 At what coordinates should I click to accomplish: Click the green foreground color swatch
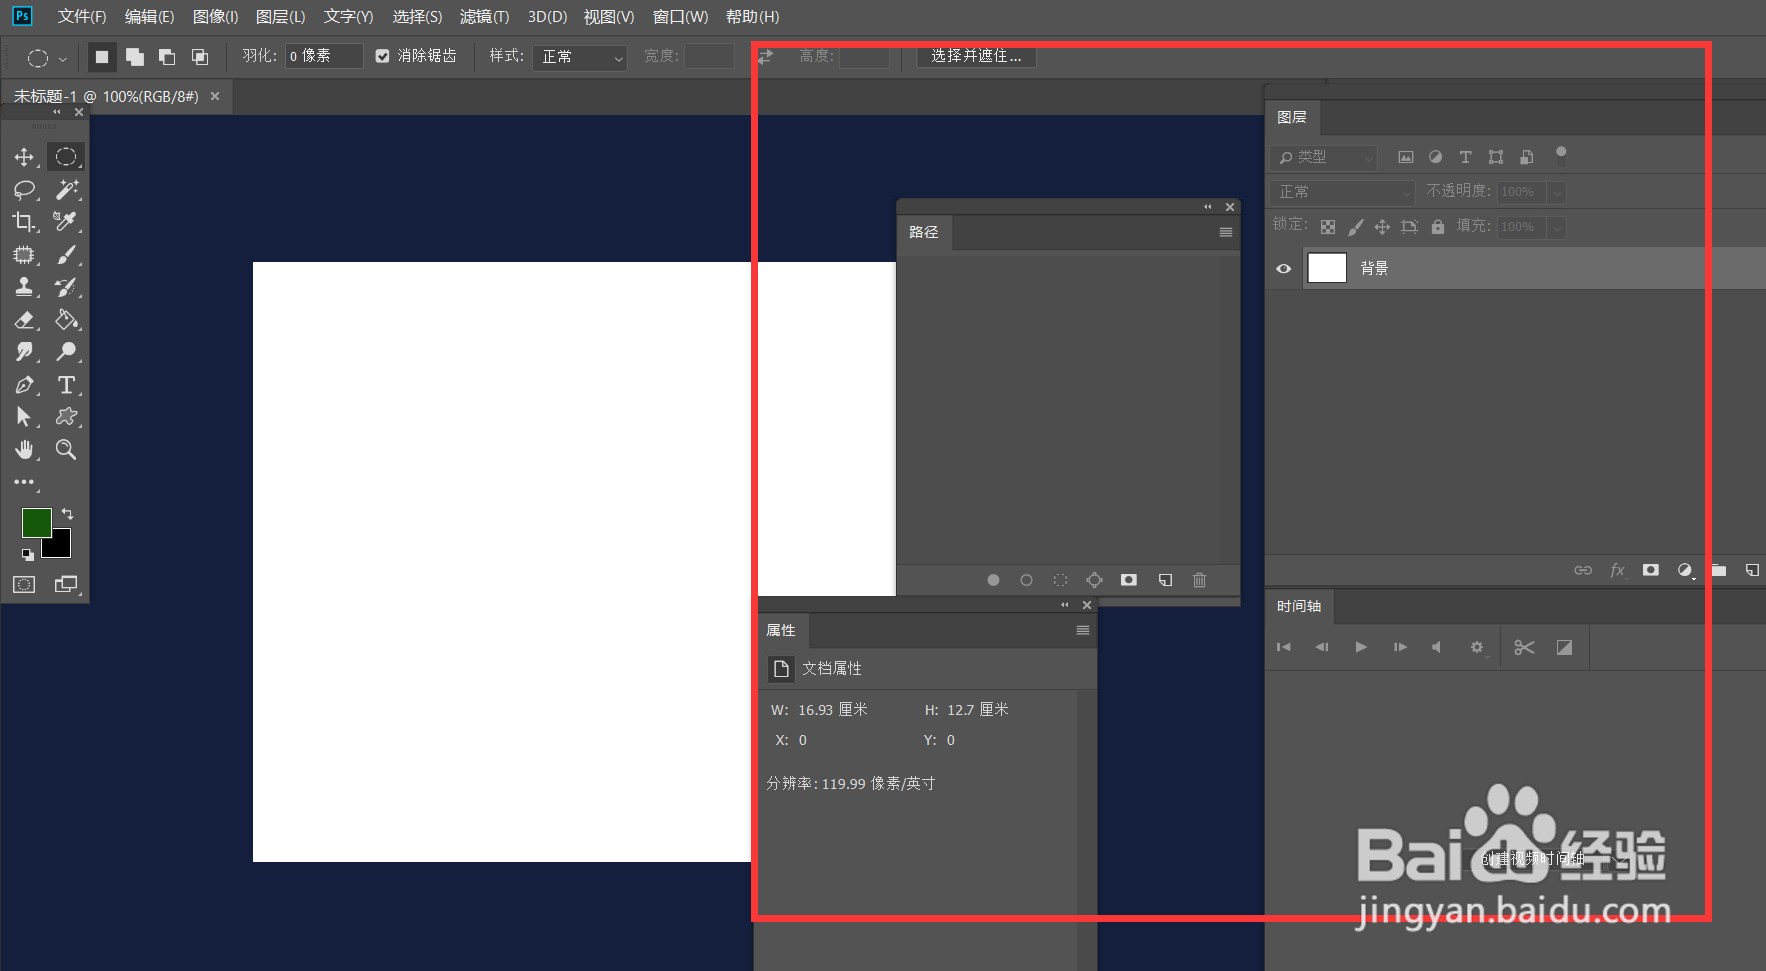[37, 522]
